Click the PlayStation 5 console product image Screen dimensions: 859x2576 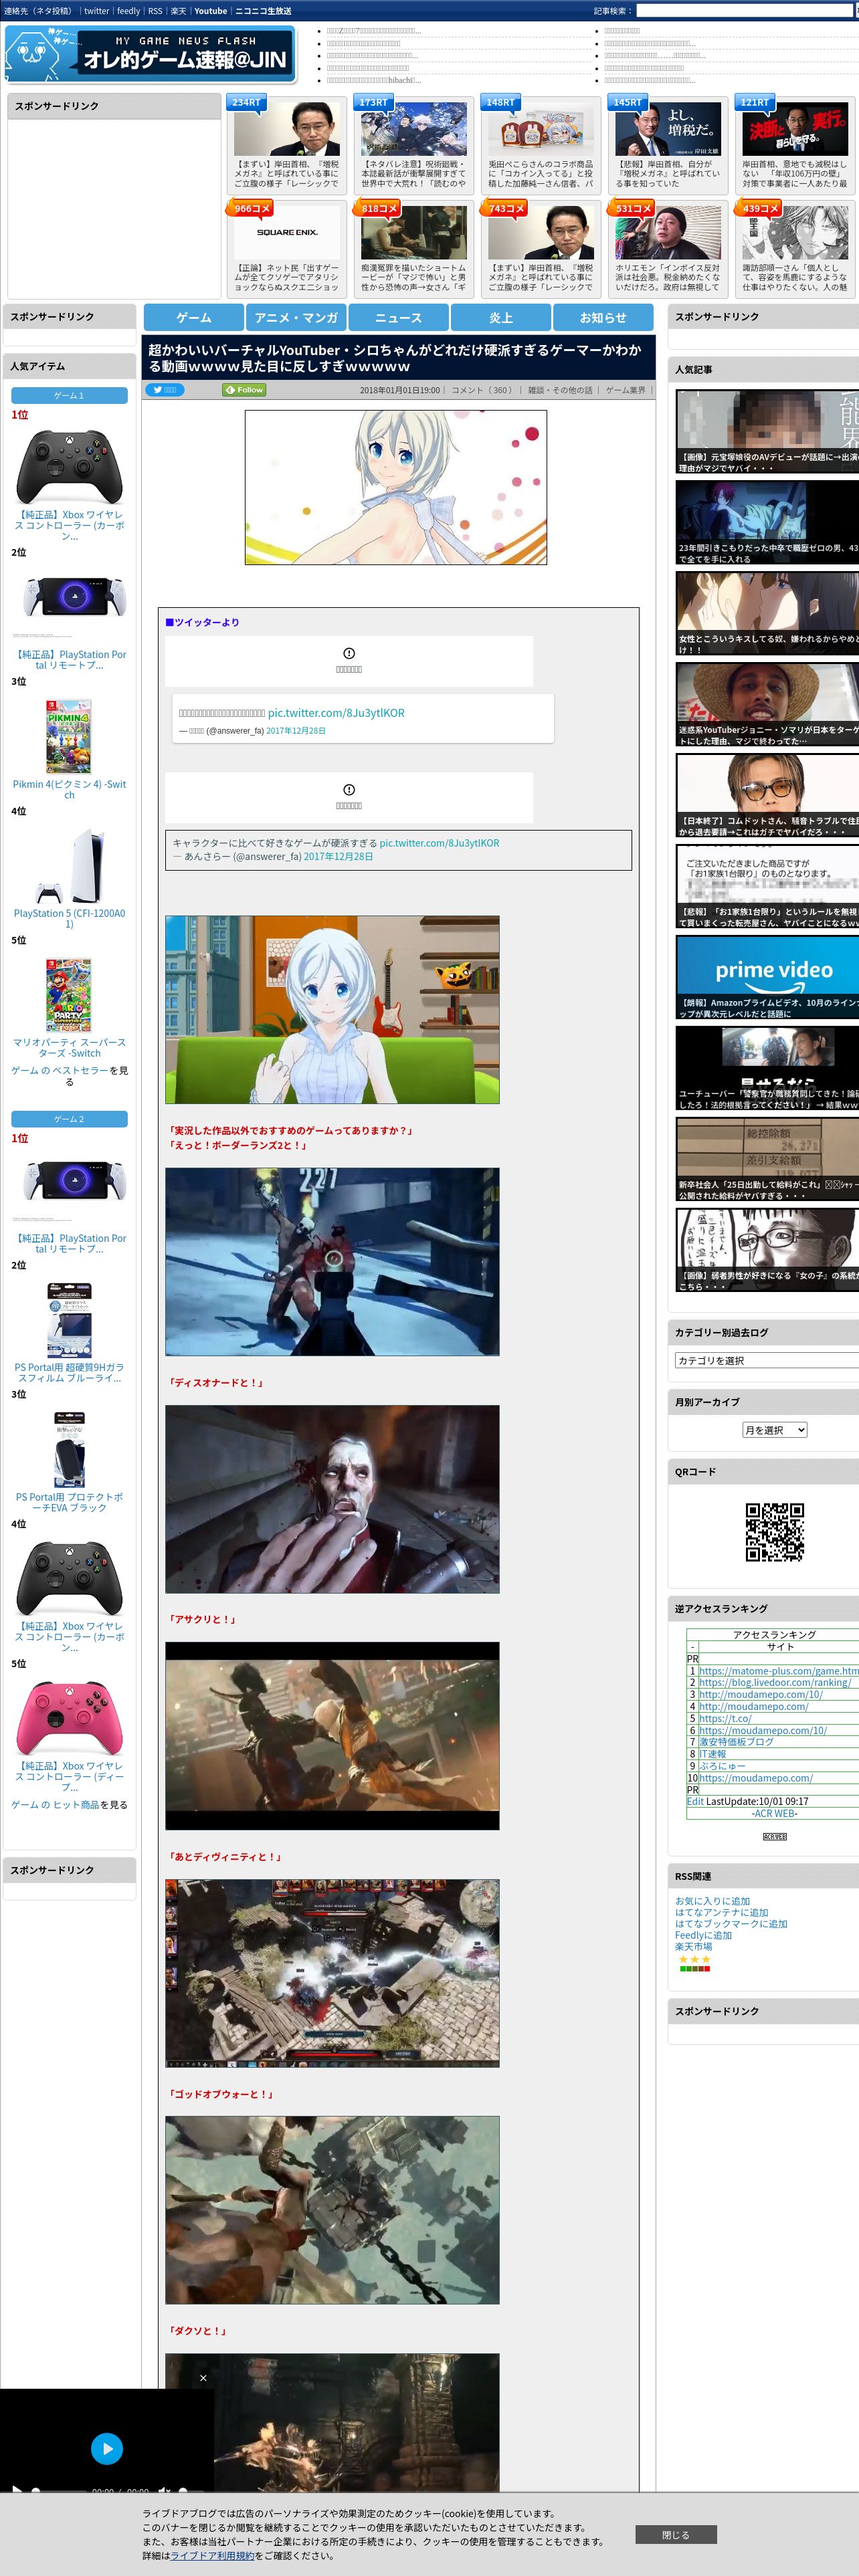click(x=69, y=865)
